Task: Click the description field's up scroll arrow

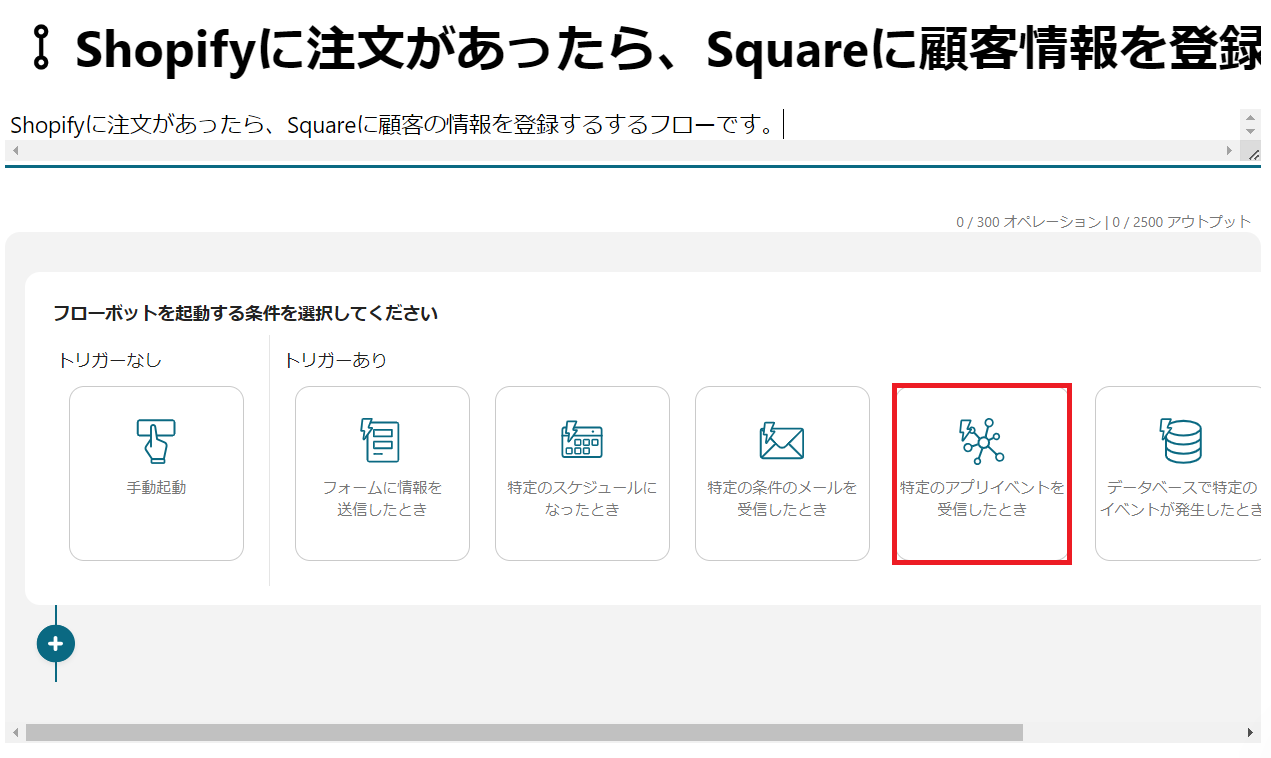Action: coord(1250,117)
